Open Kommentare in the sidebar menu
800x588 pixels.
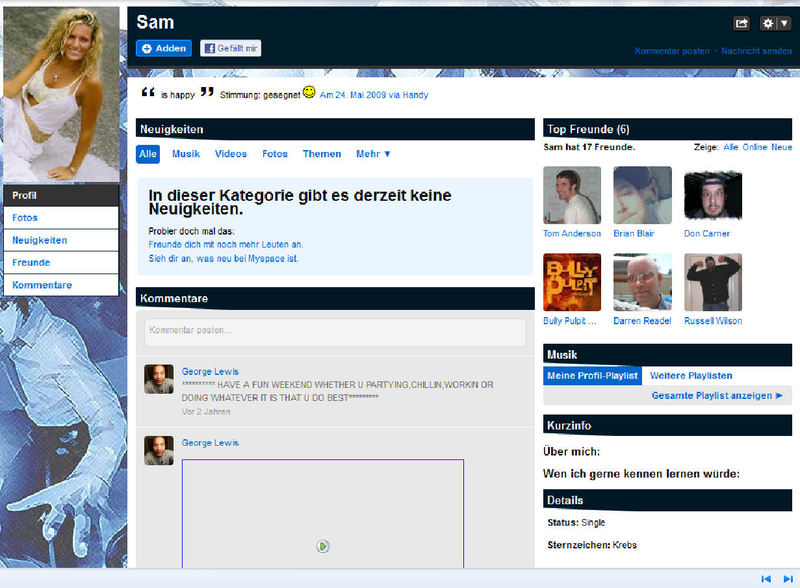(61, 285)
